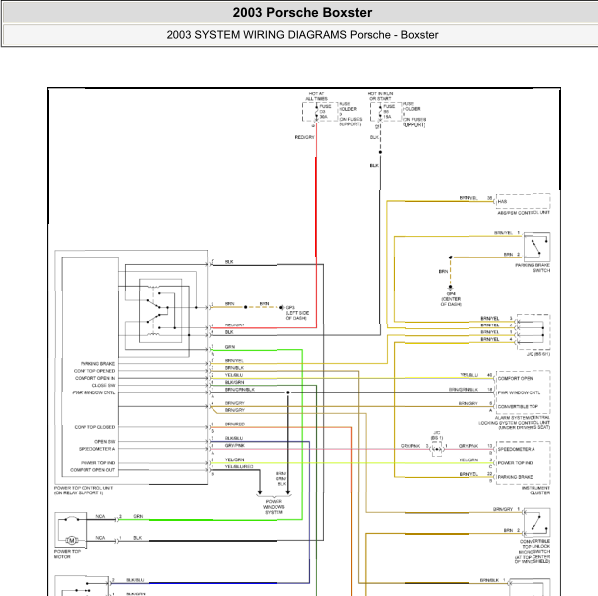
Task: Select the Power Top Ind terminal on the cluster
Action: pos(515,463)
